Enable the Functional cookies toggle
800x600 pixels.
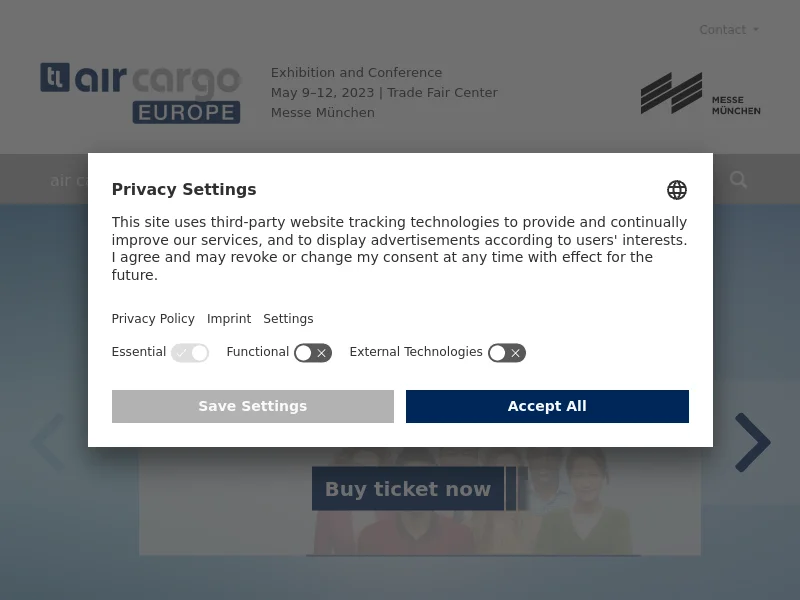[x=313, y=353]
